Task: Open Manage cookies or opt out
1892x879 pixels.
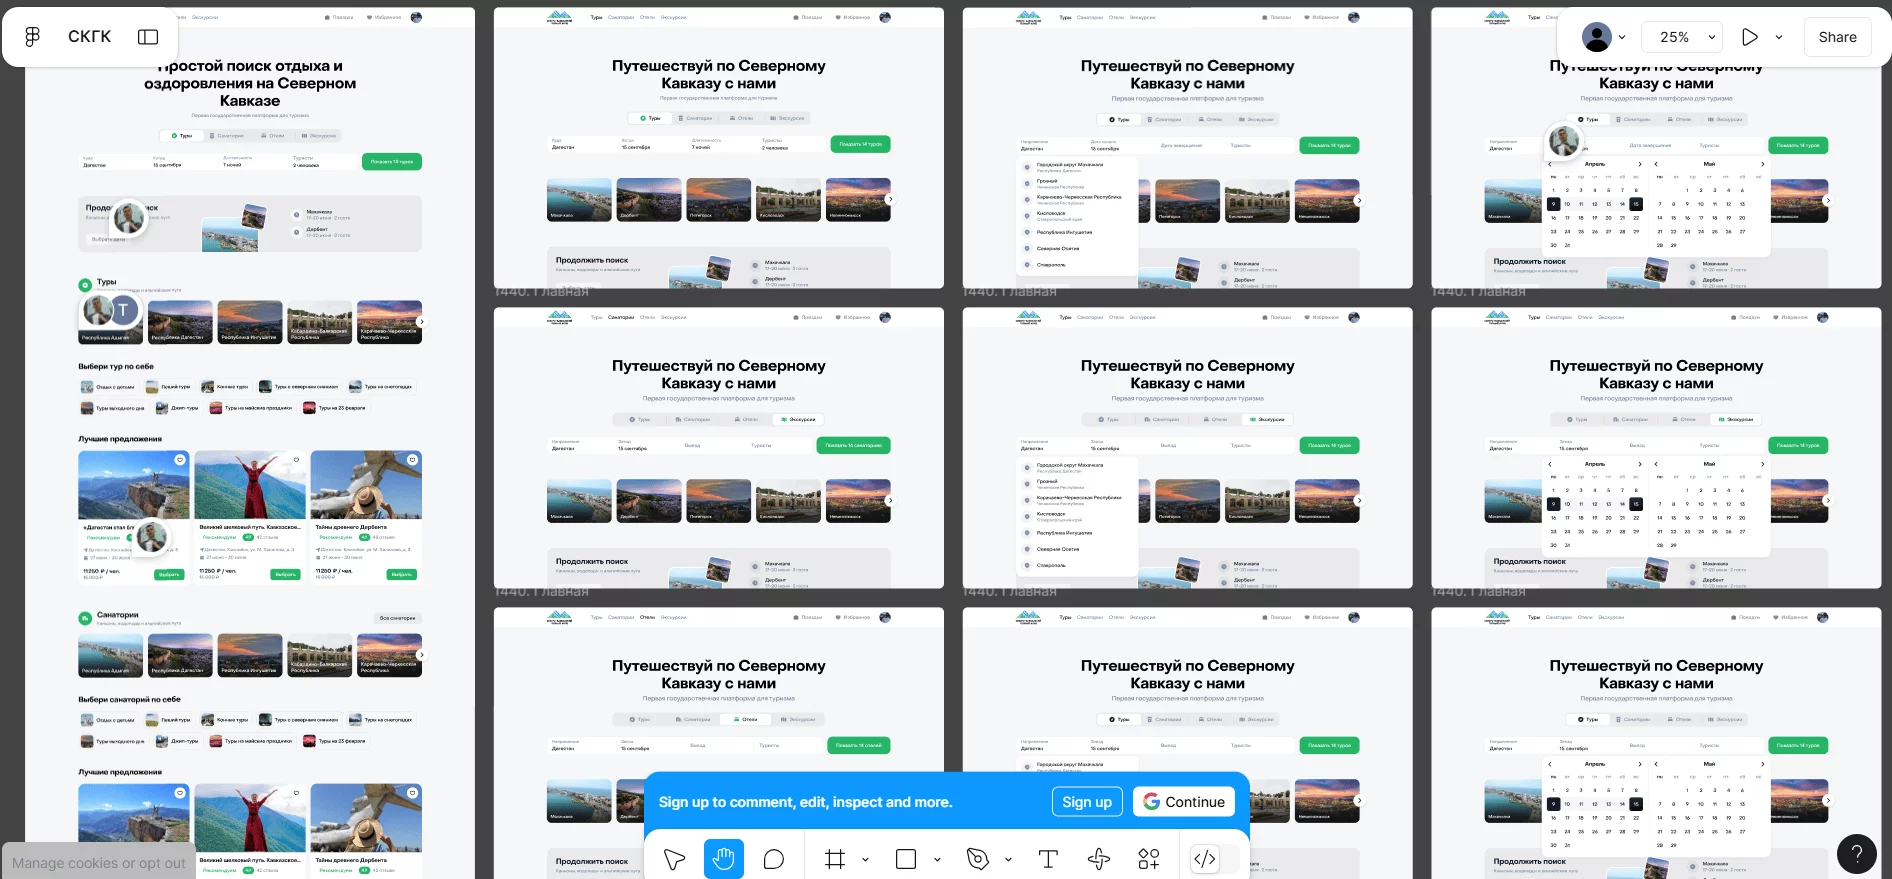Action: click(98, 863)
